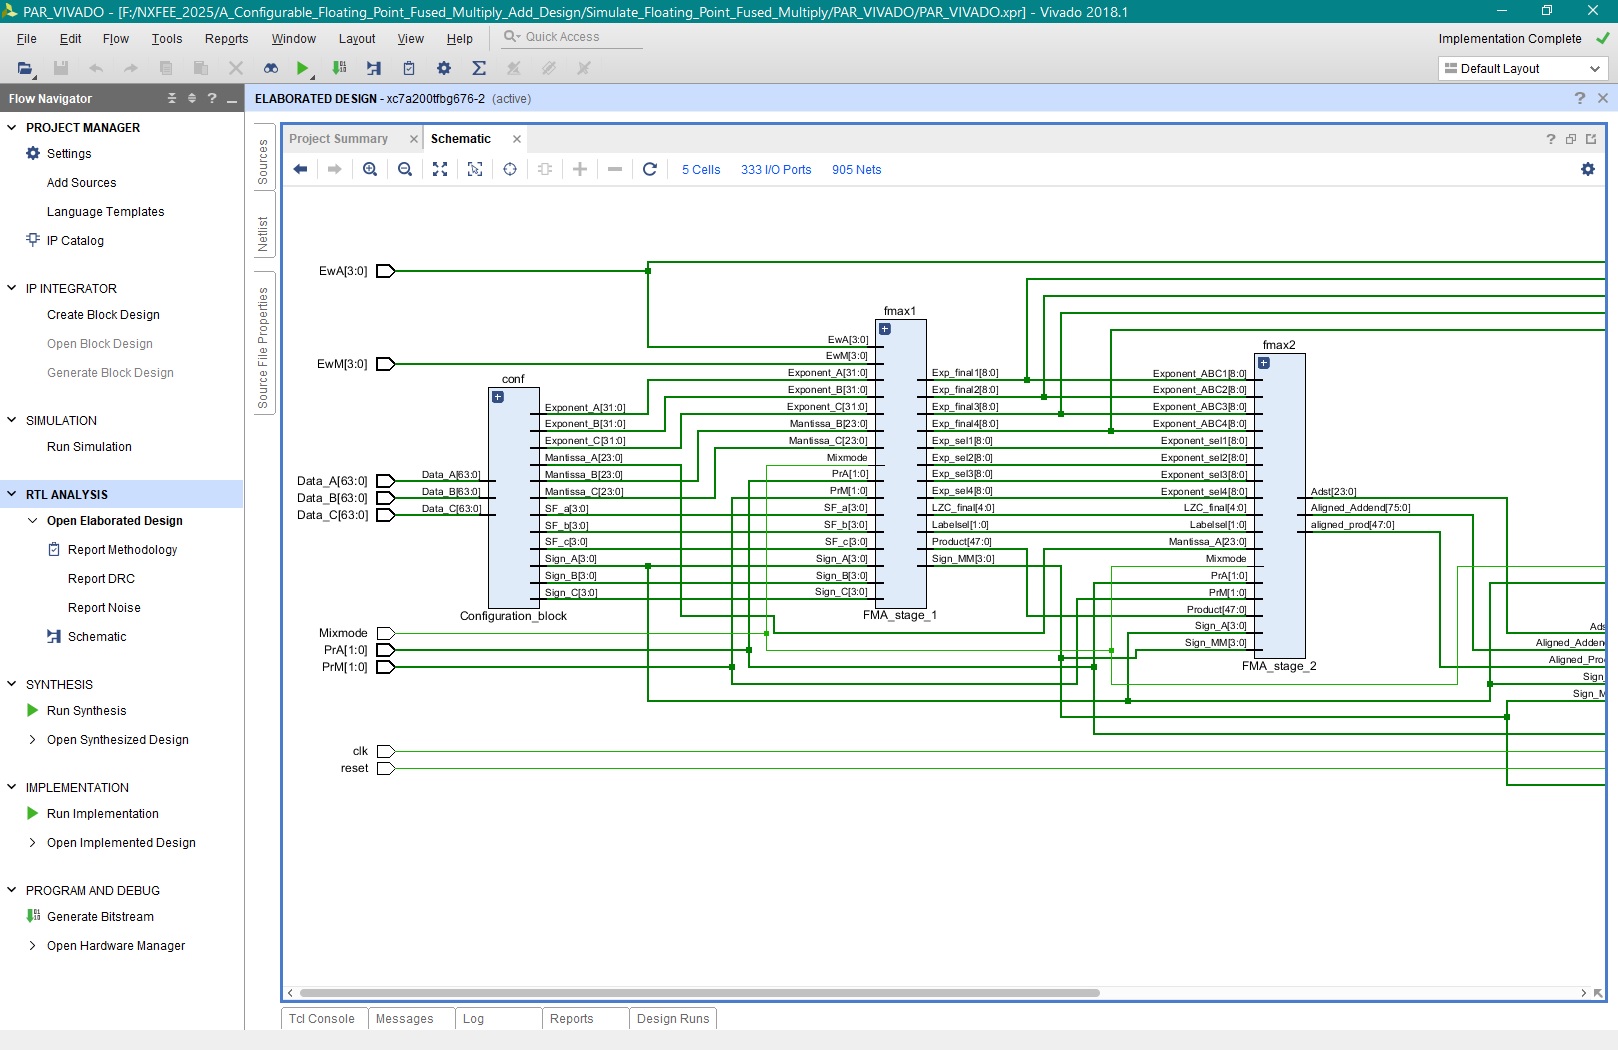The width and height of the screenshot is (1618, 1050).
Task: Open the schematic settings gear
Action: [1587, 169]
